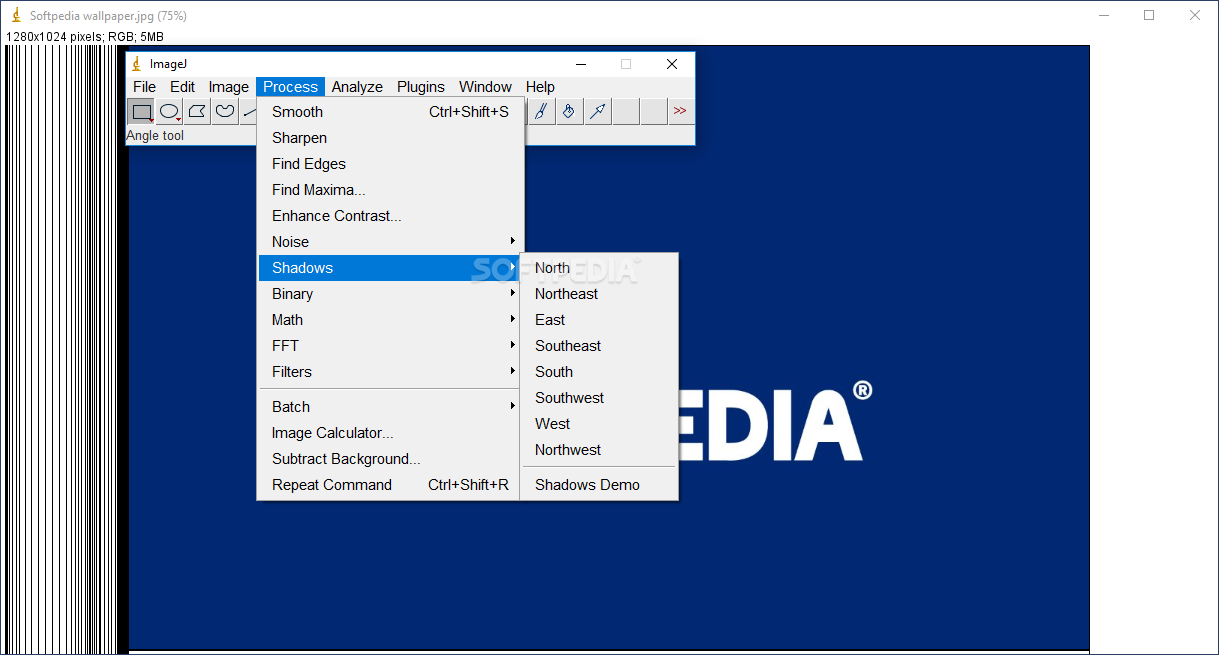Select the Oval selection tool

[170, 112]
